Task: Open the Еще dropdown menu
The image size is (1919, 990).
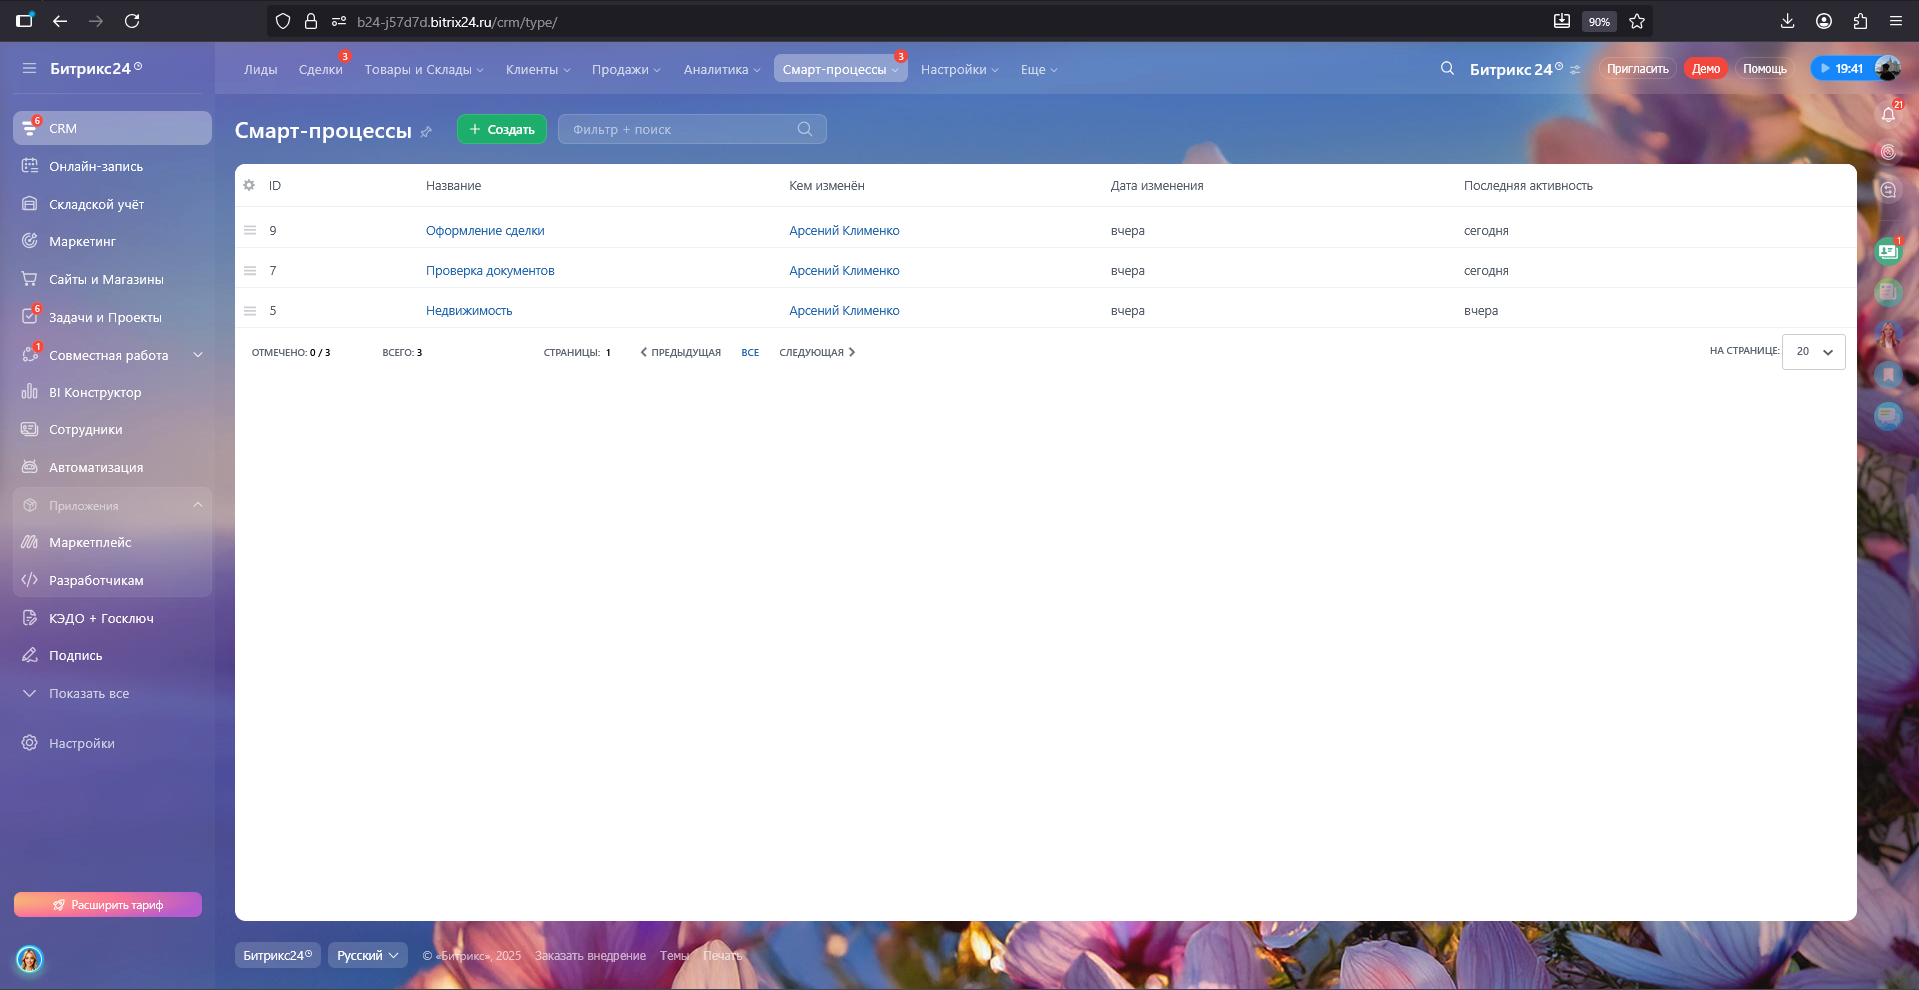Action: tap(1039, 69)
